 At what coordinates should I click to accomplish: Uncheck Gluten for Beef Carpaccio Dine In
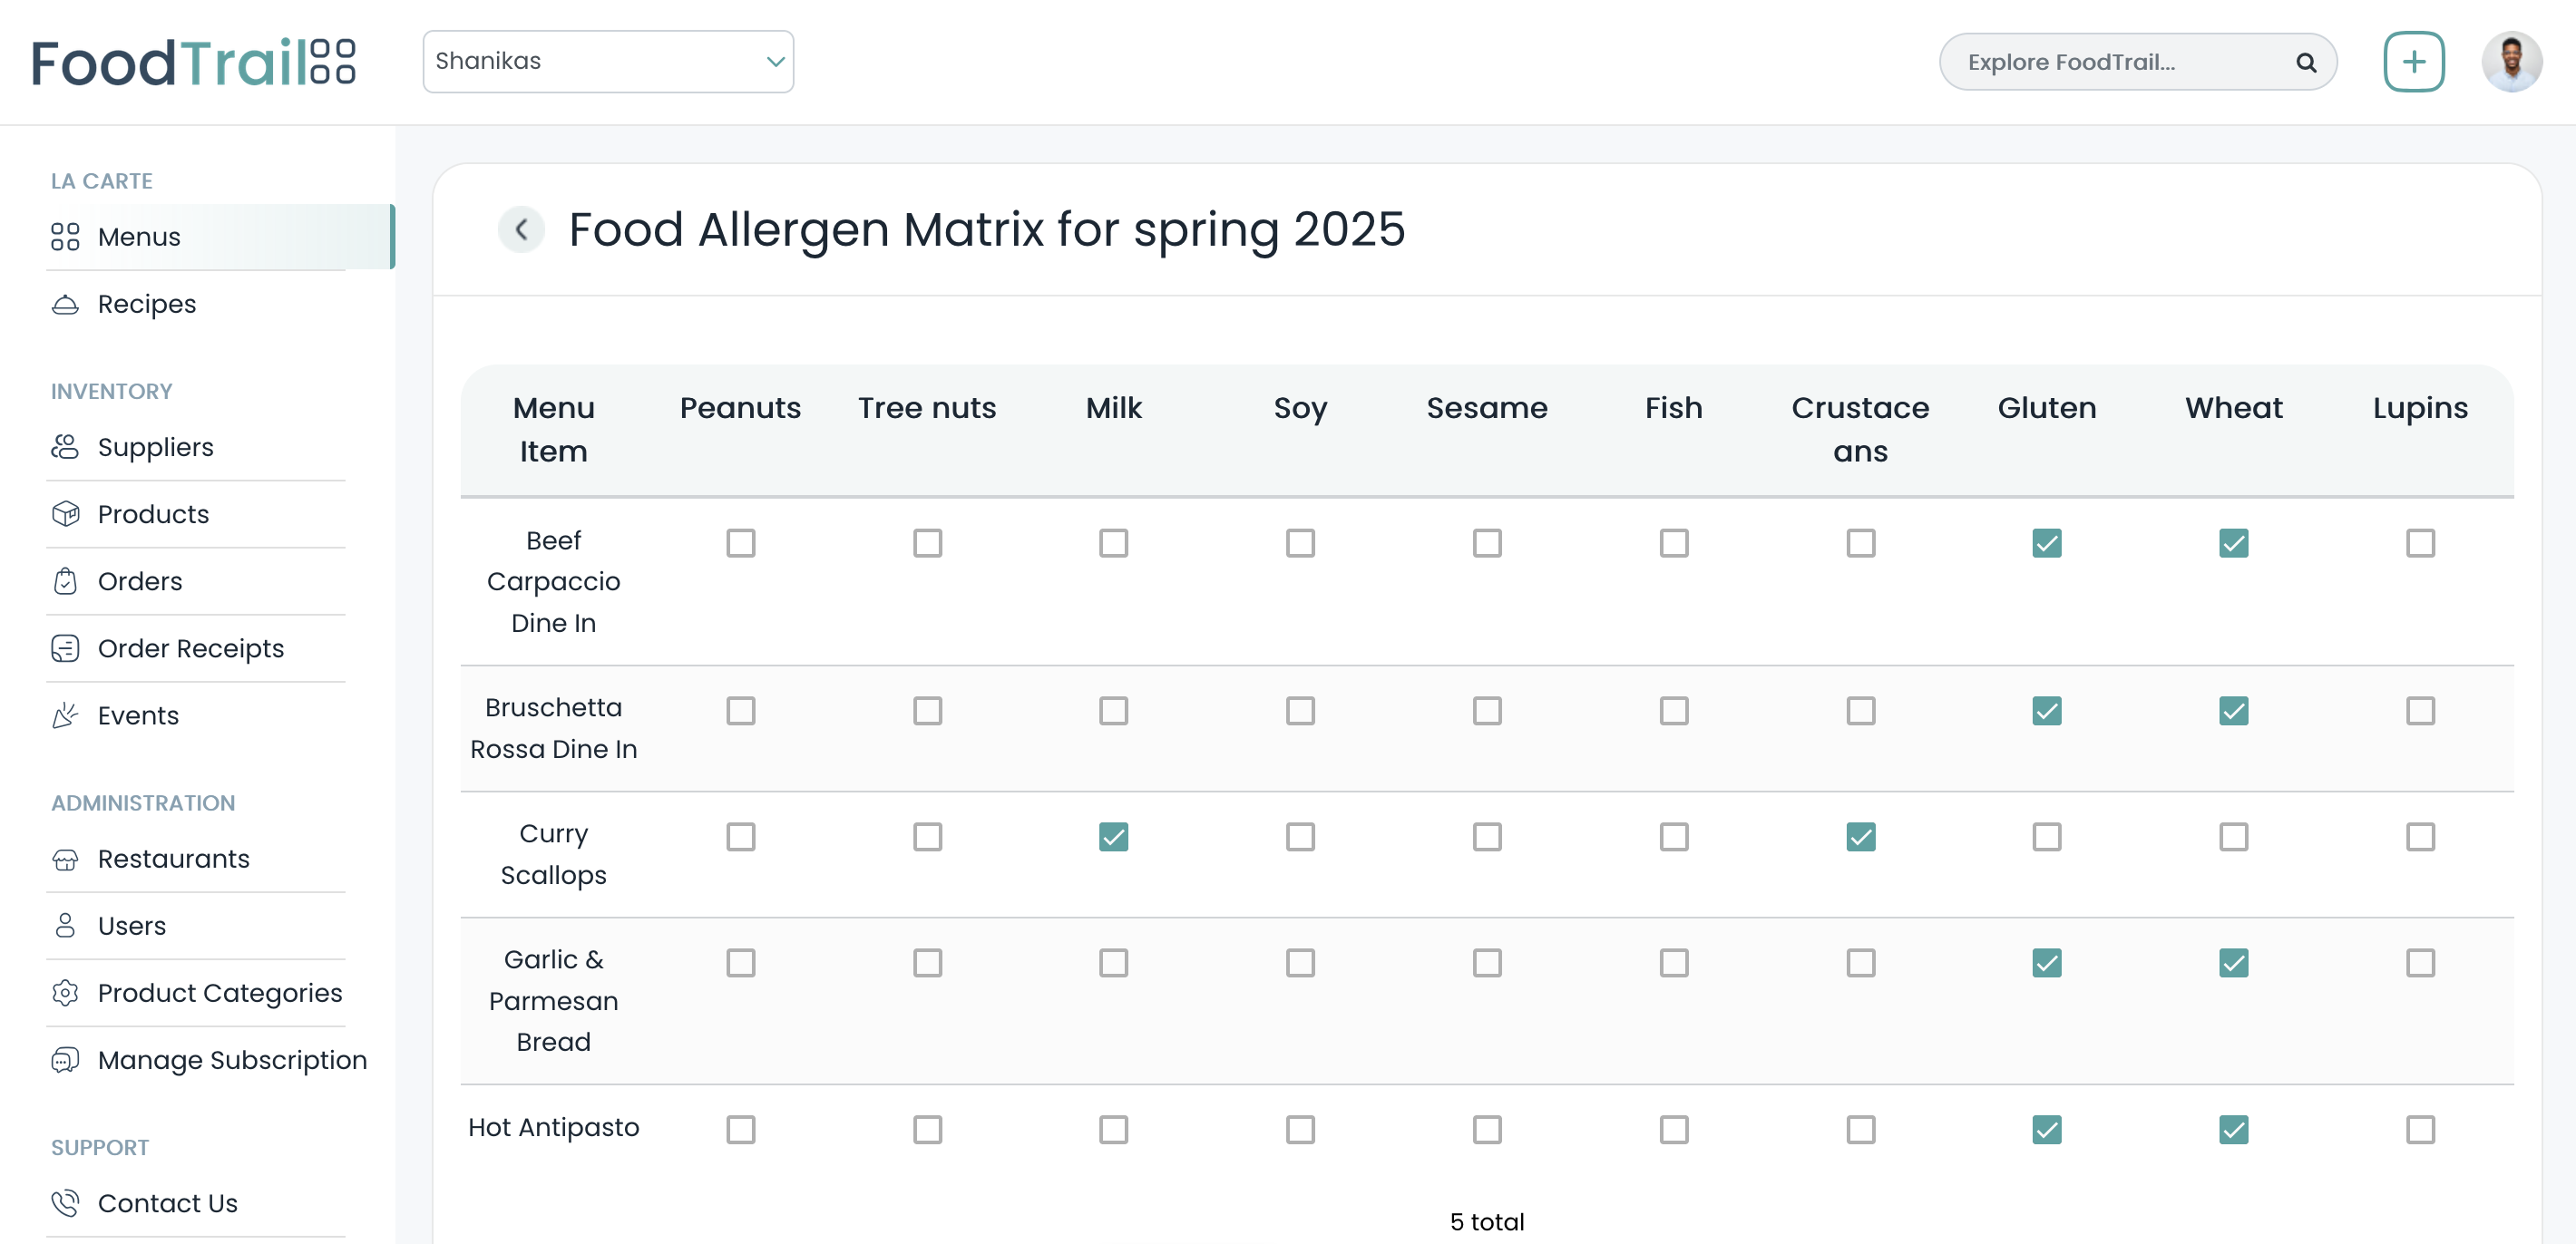click(2047, 543)
